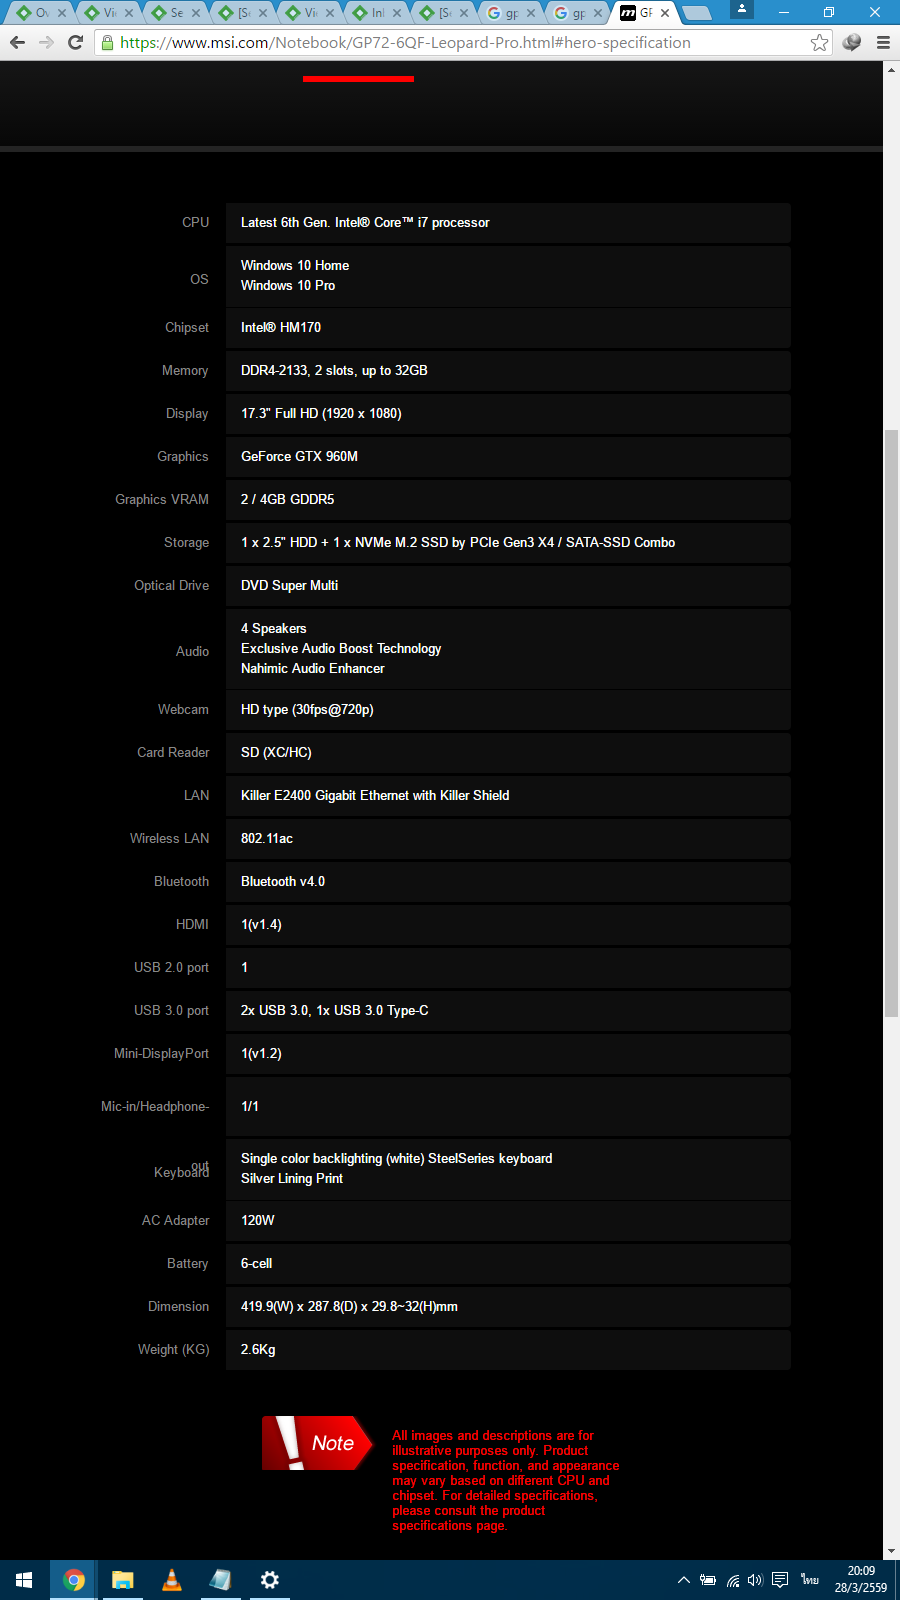Show hidden system tray icons
The width and height of the screenshot is (900, 1600).
click(x=684, y=1580)
